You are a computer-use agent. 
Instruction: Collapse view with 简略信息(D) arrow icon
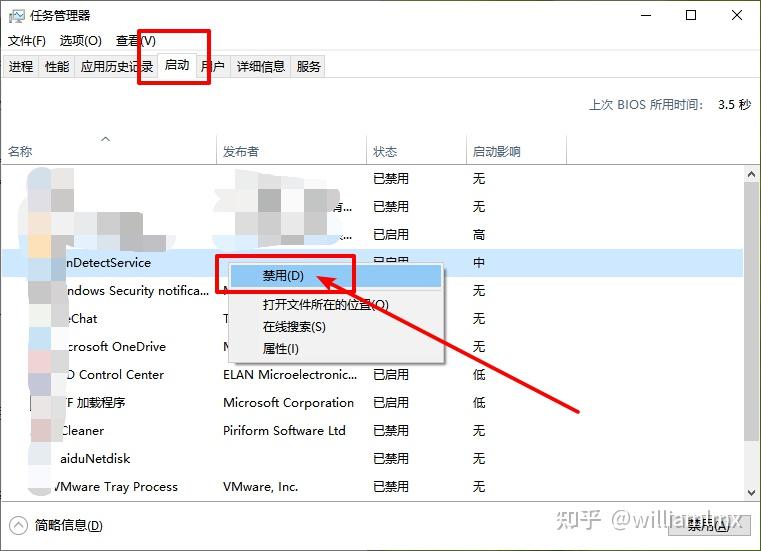pyautogui.click(x=18, y=525)
